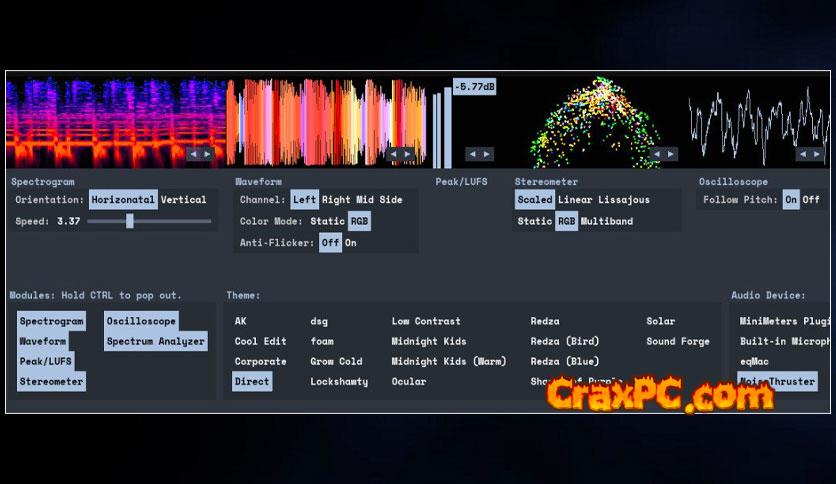Set Waveform color mode to RGB
Image resolution: width=836 pixels, height=484 pixels.
pos(359,221)
